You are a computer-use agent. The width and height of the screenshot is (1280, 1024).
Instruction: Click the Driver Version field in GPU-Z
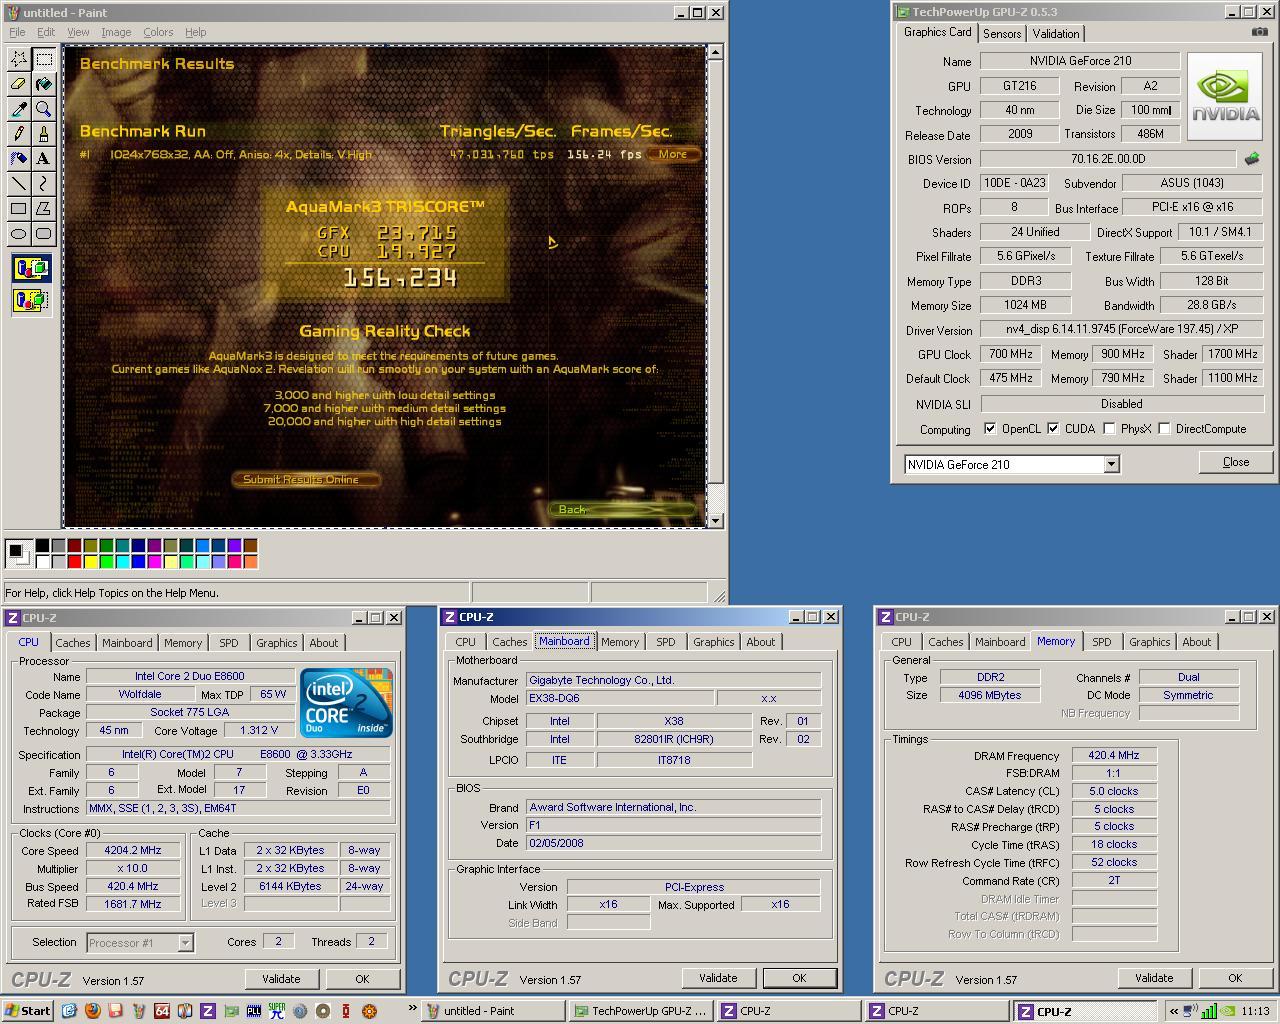(x=1121, y=329)
